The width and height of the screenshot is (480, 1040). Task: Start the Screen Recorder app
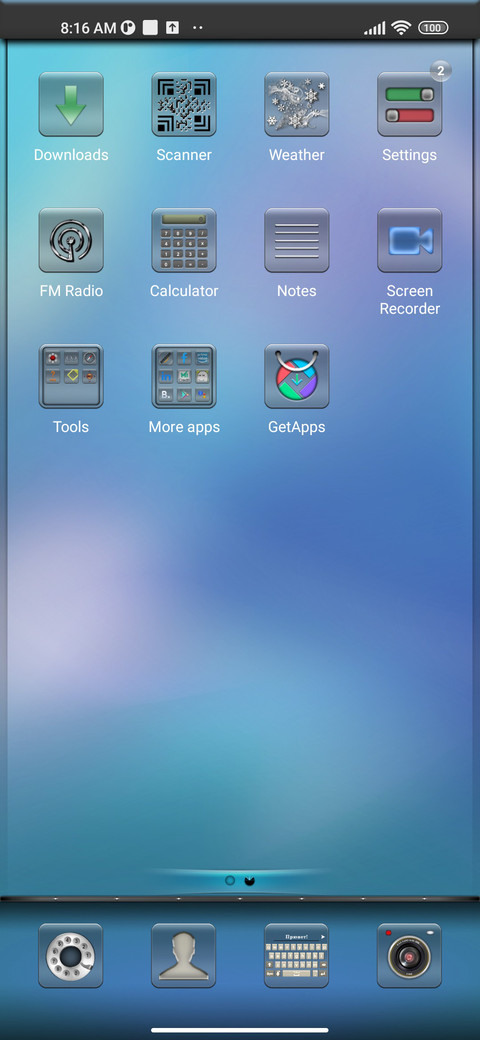(410, 240)
